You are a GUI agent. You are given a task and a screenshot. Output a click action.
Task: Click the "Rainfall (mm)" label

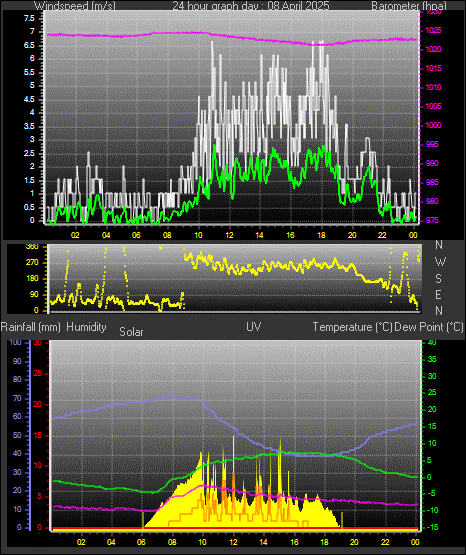(31, 327)
